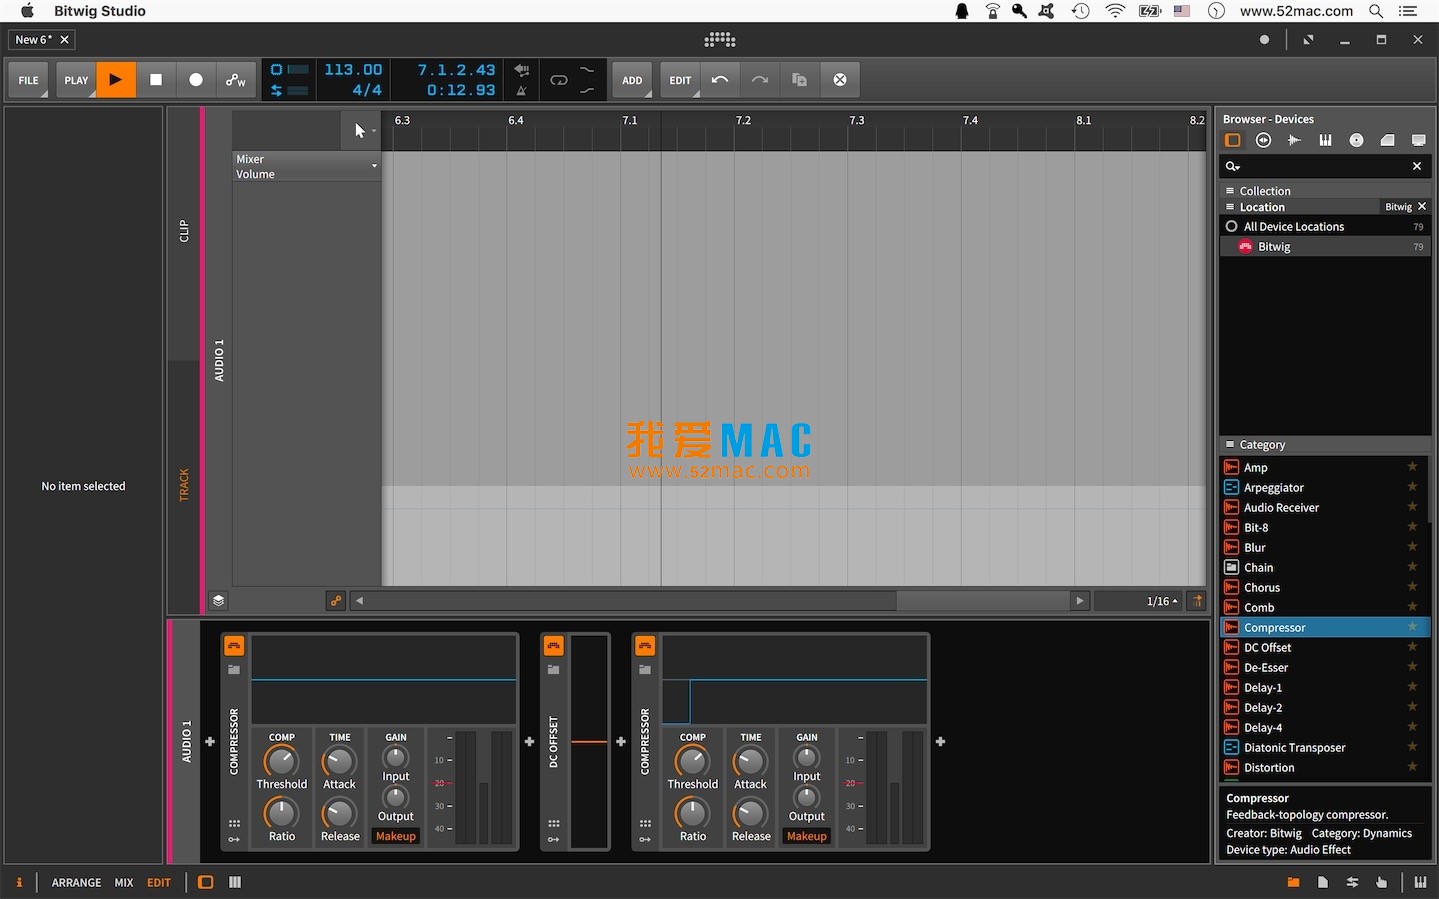
Task: Click the 4/4 time signature field
Action: pos(366,90)
